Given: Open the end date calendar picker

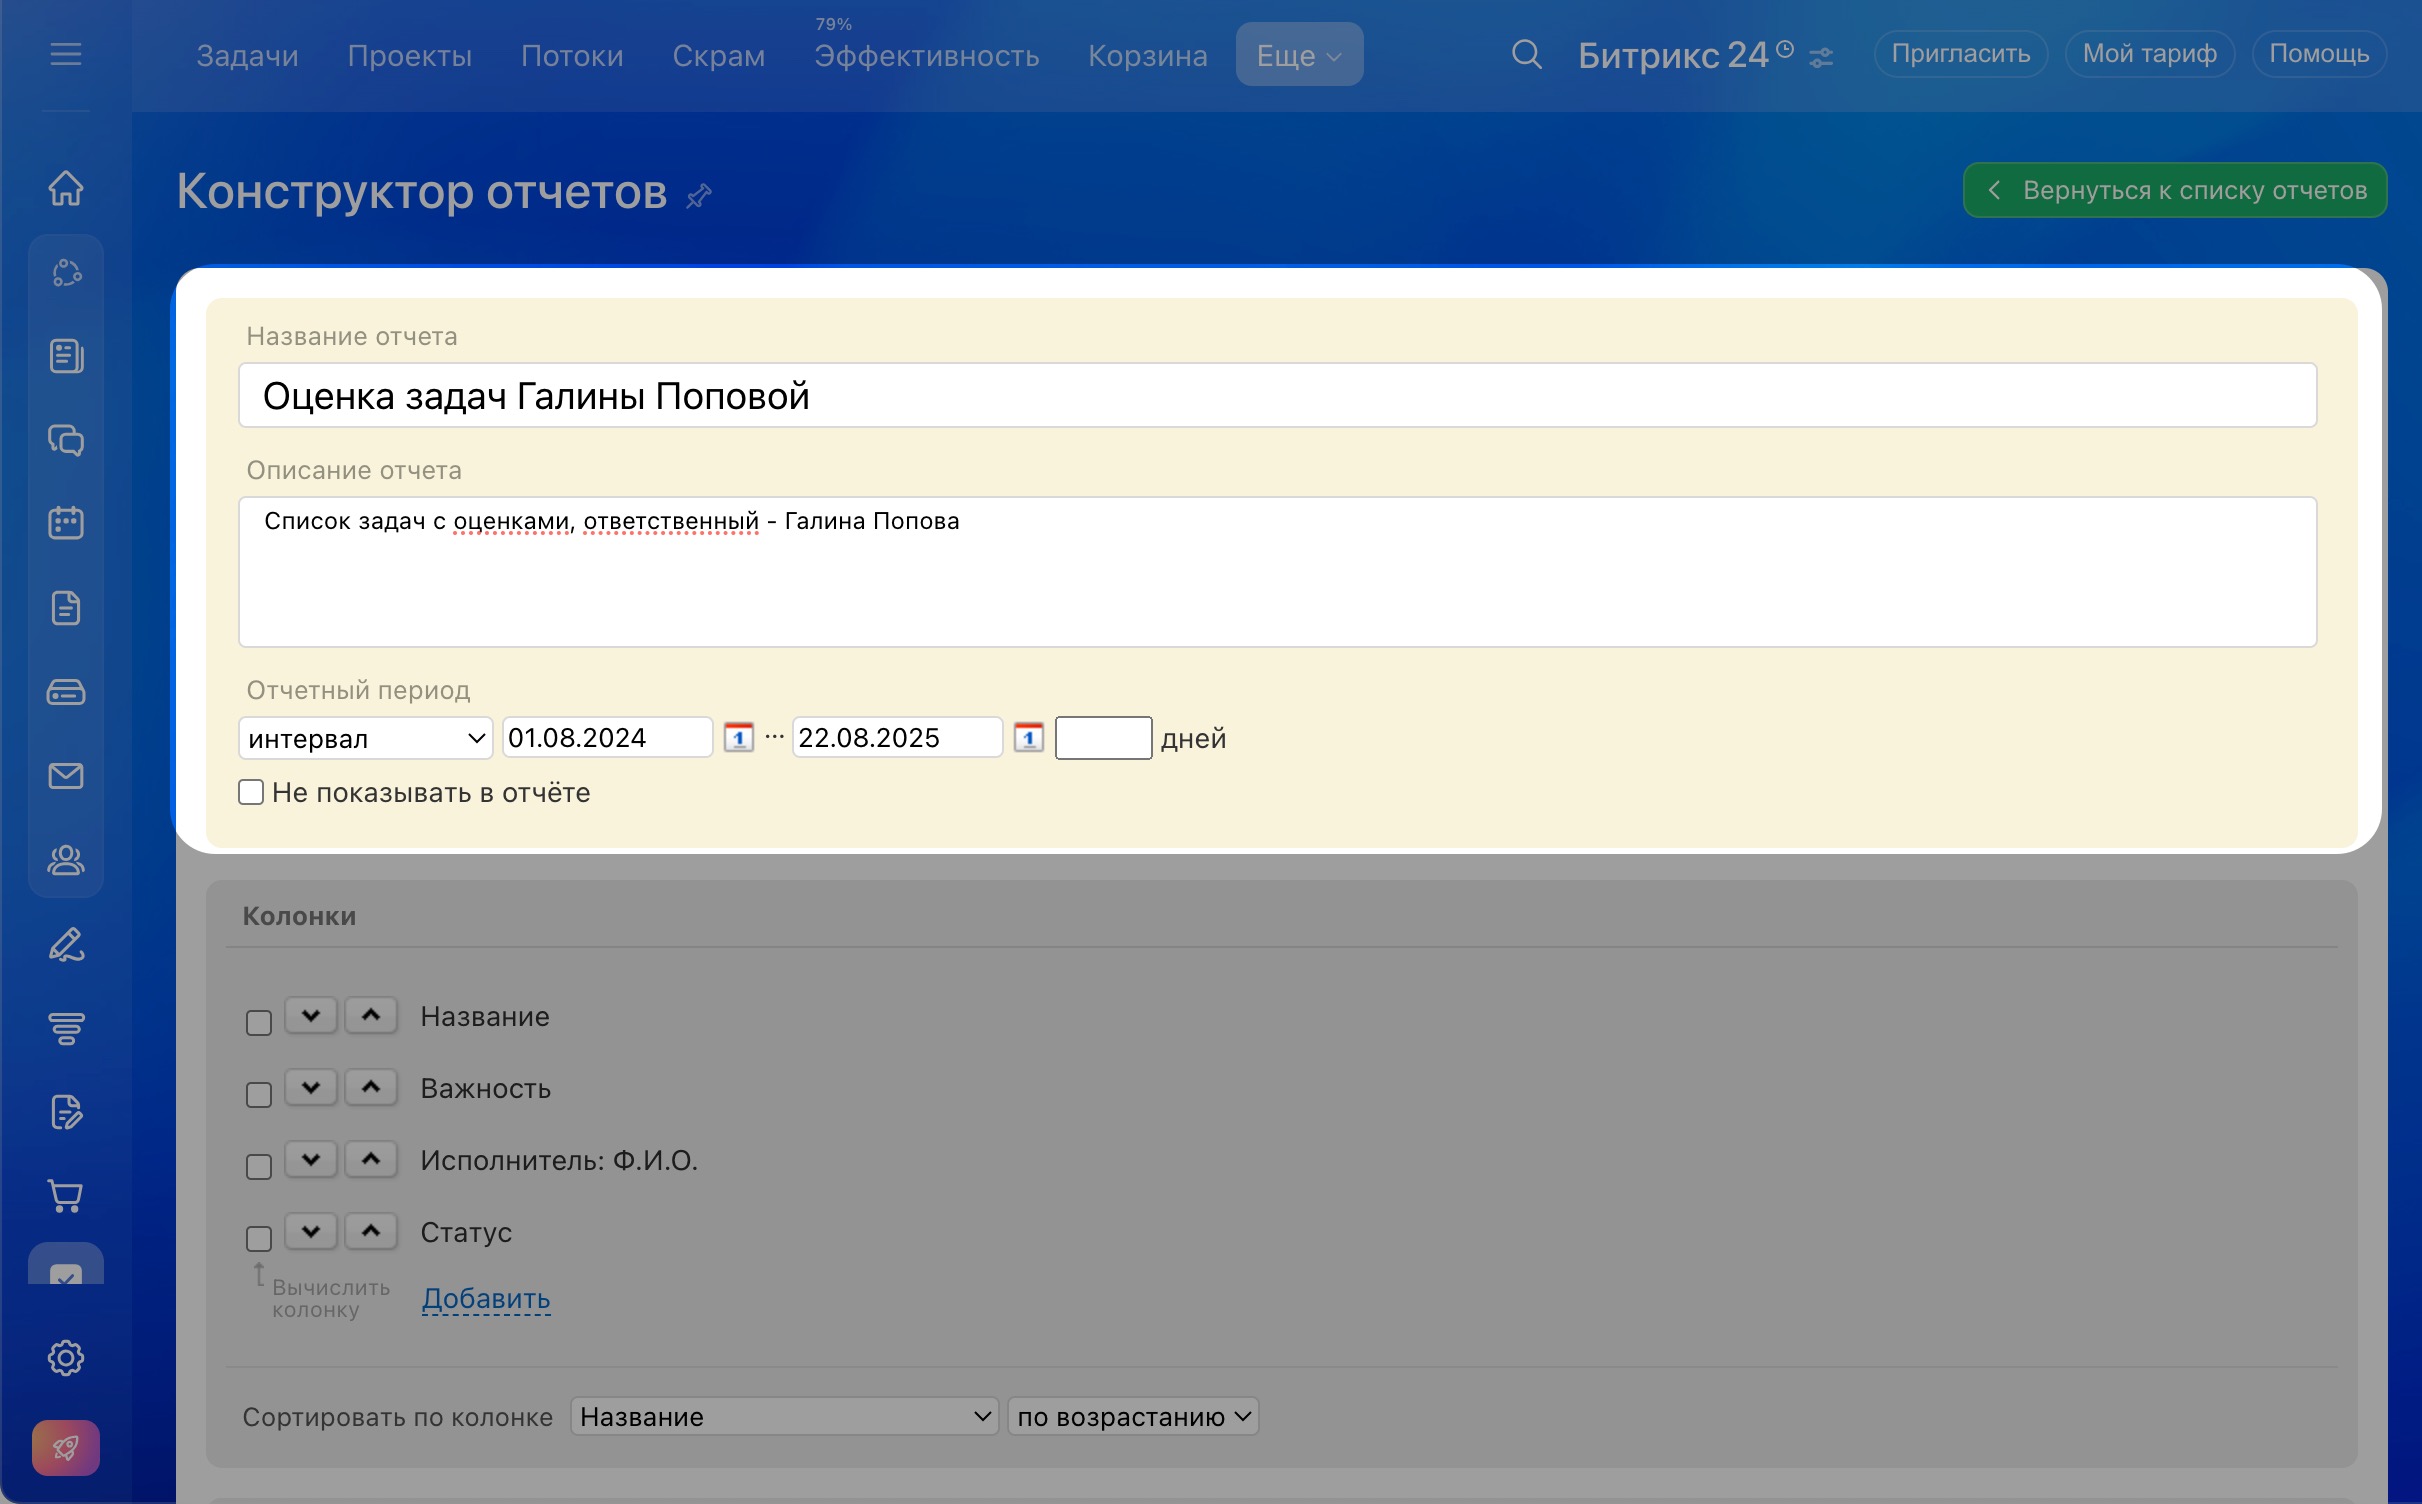Looking at the screenshot, I should (x=1028, y=738).
